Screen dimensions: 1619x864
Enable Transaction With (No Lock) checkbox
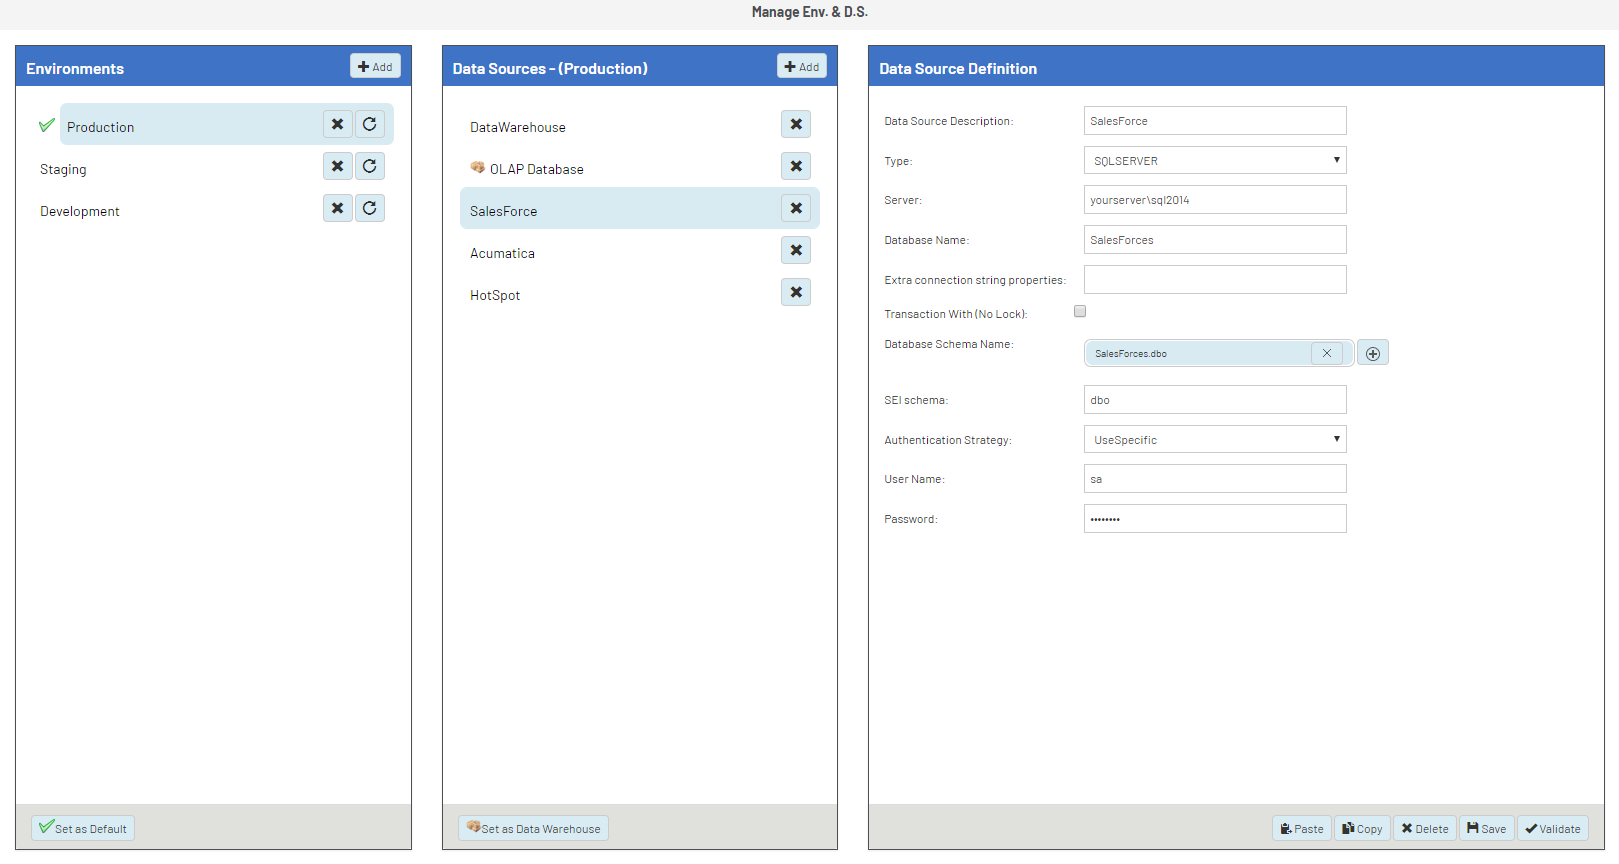(1080, 312)
